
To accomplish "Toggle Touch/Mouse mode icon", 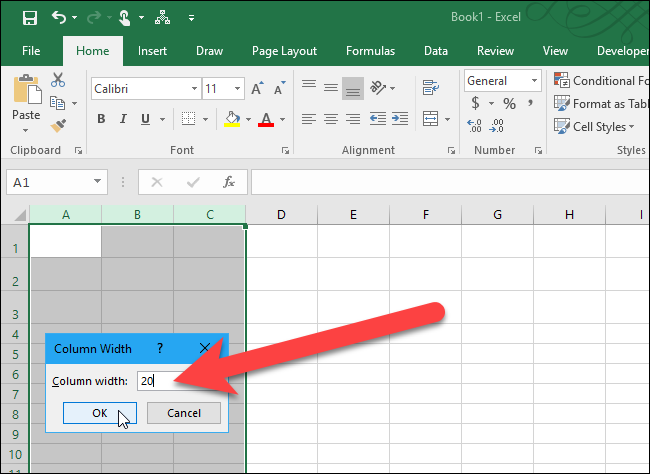I will pyautogui.click(x=124, y=18).
